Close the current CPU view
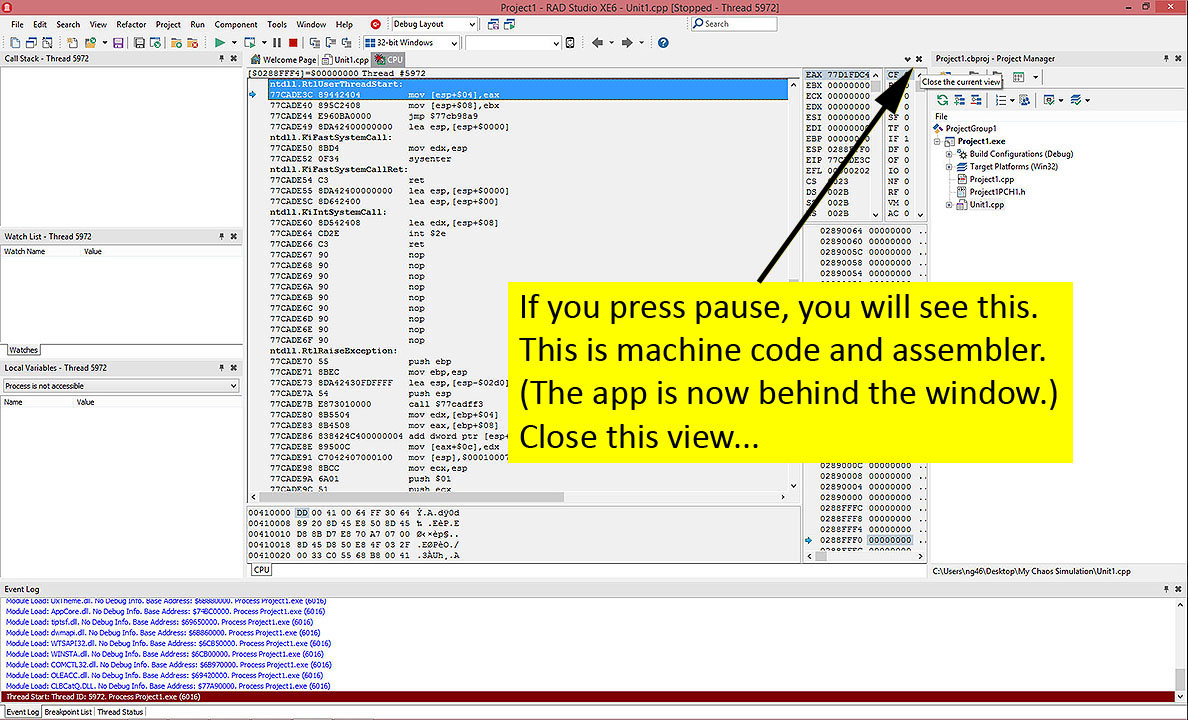The image size is (1188, 720). click(x=919, y=59)
